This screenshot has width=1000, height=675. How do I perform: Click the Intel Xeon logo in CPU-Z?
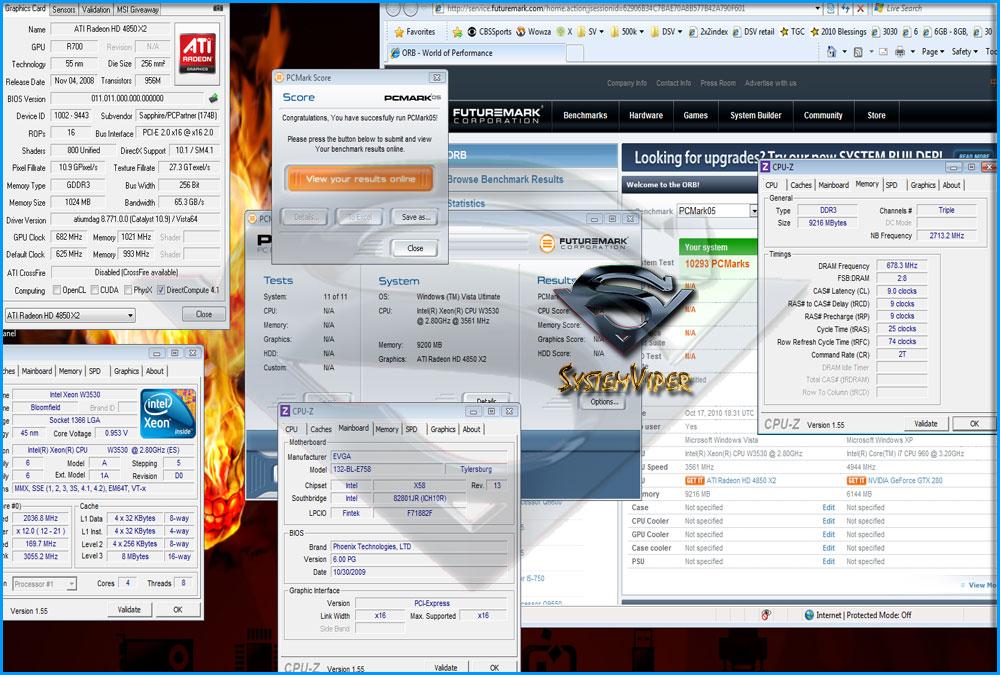167,413
